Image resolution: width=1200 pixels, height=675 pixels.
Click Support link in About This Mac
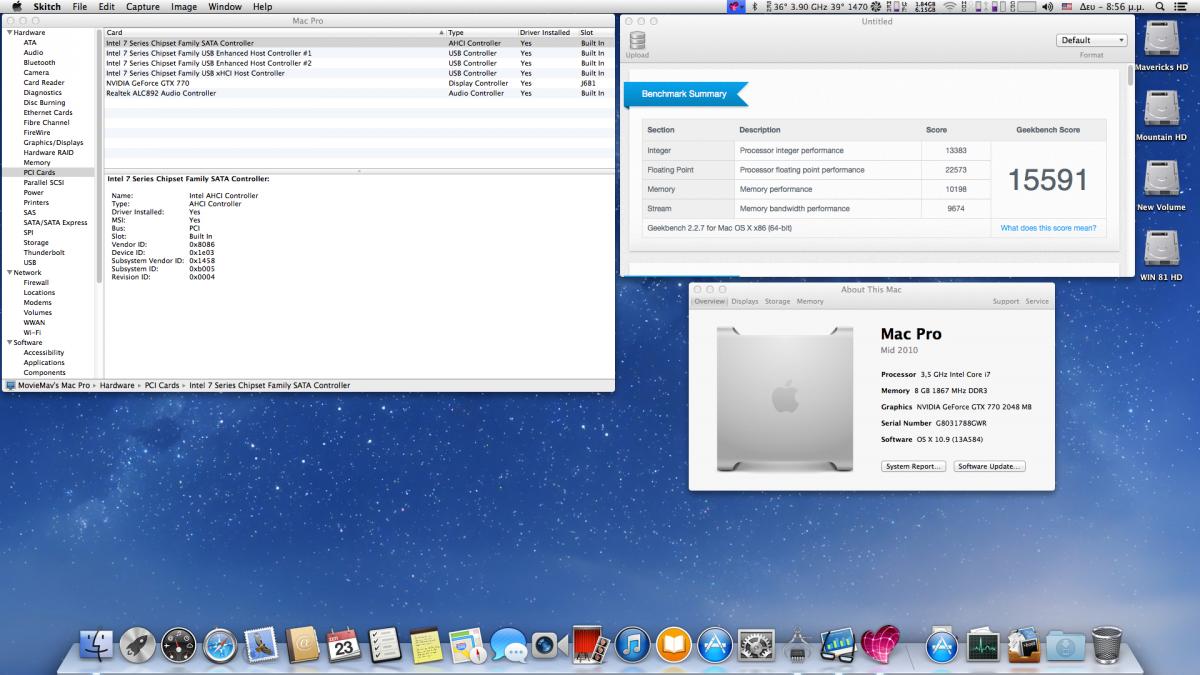point(1006,301)
